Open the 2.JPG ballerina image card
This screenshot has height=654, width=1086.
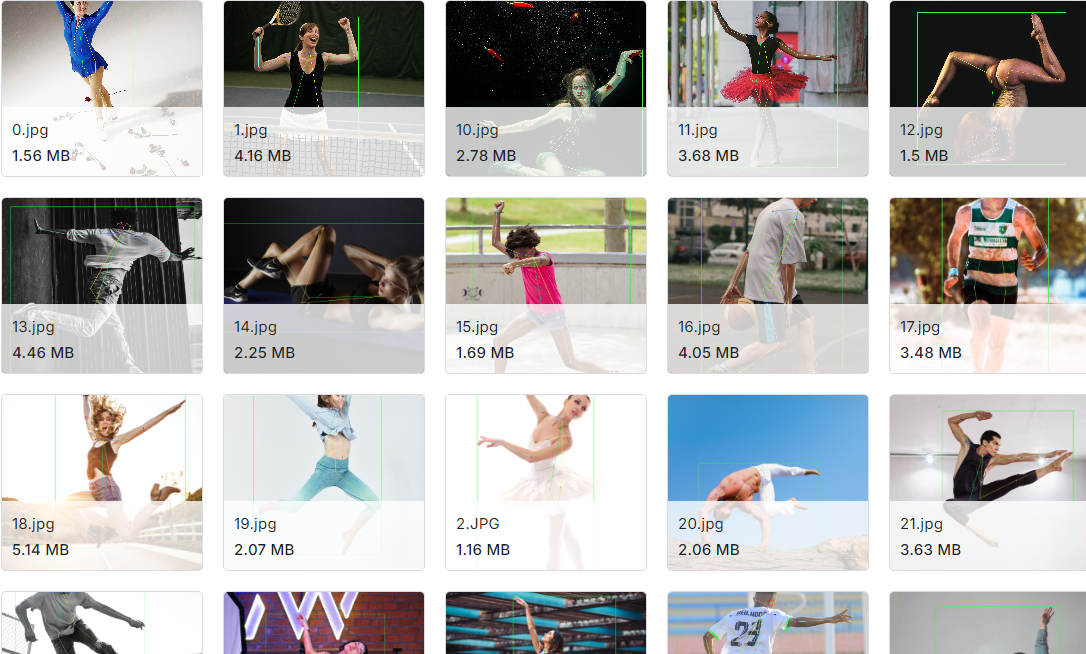(546, 482)
